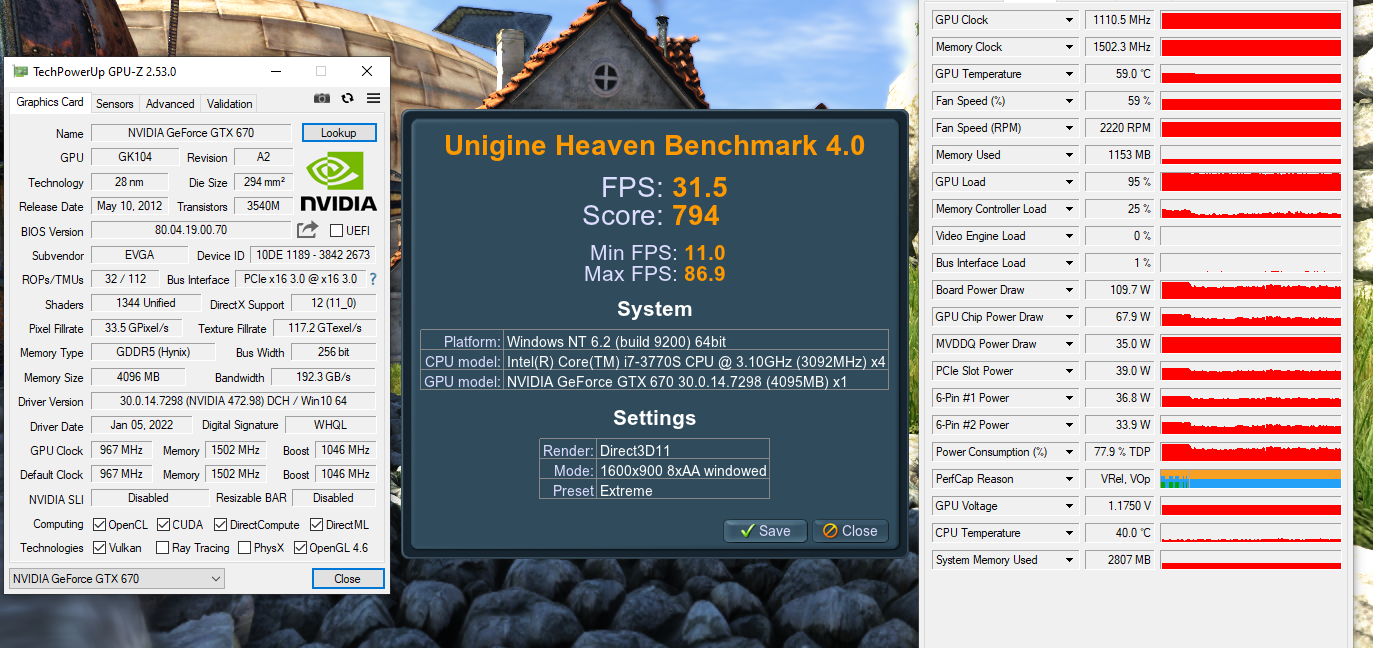The height and width of the screenshot is (648, 1373).
Task: Click the Release Date May 10, 2012 field
Action: (132, 206)
